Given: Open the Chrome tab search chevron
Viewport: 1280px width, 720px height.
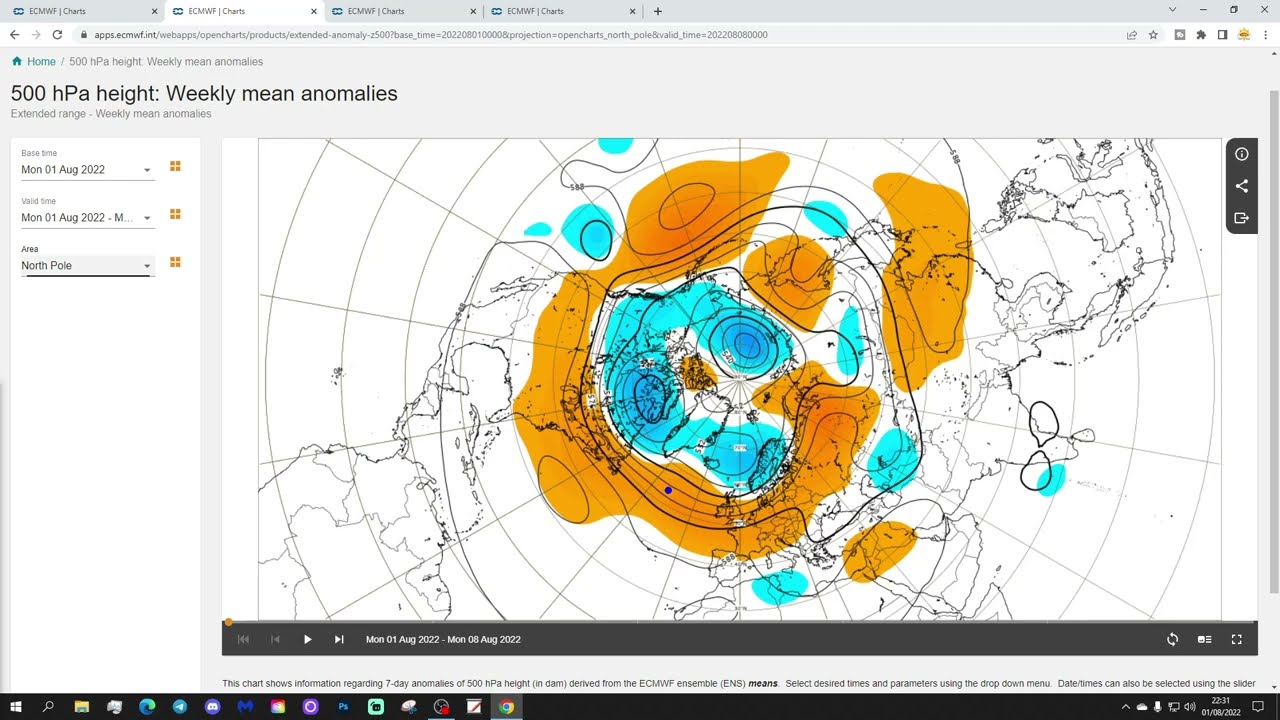Looking at the screenshot, I should (x=1173, y=10).
